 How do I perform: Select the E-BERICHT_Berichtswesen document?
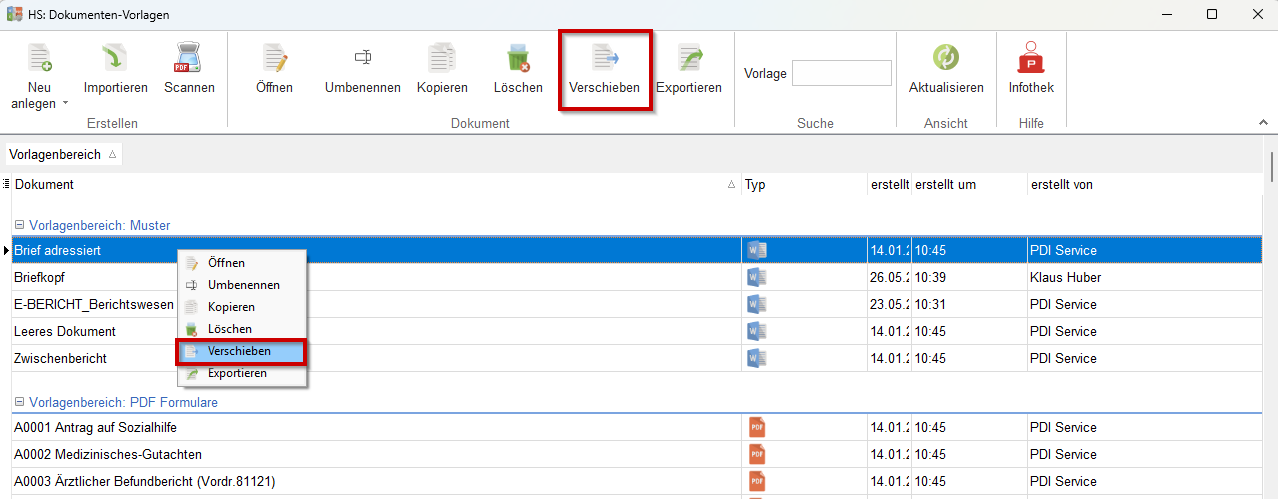click(639, 304)
